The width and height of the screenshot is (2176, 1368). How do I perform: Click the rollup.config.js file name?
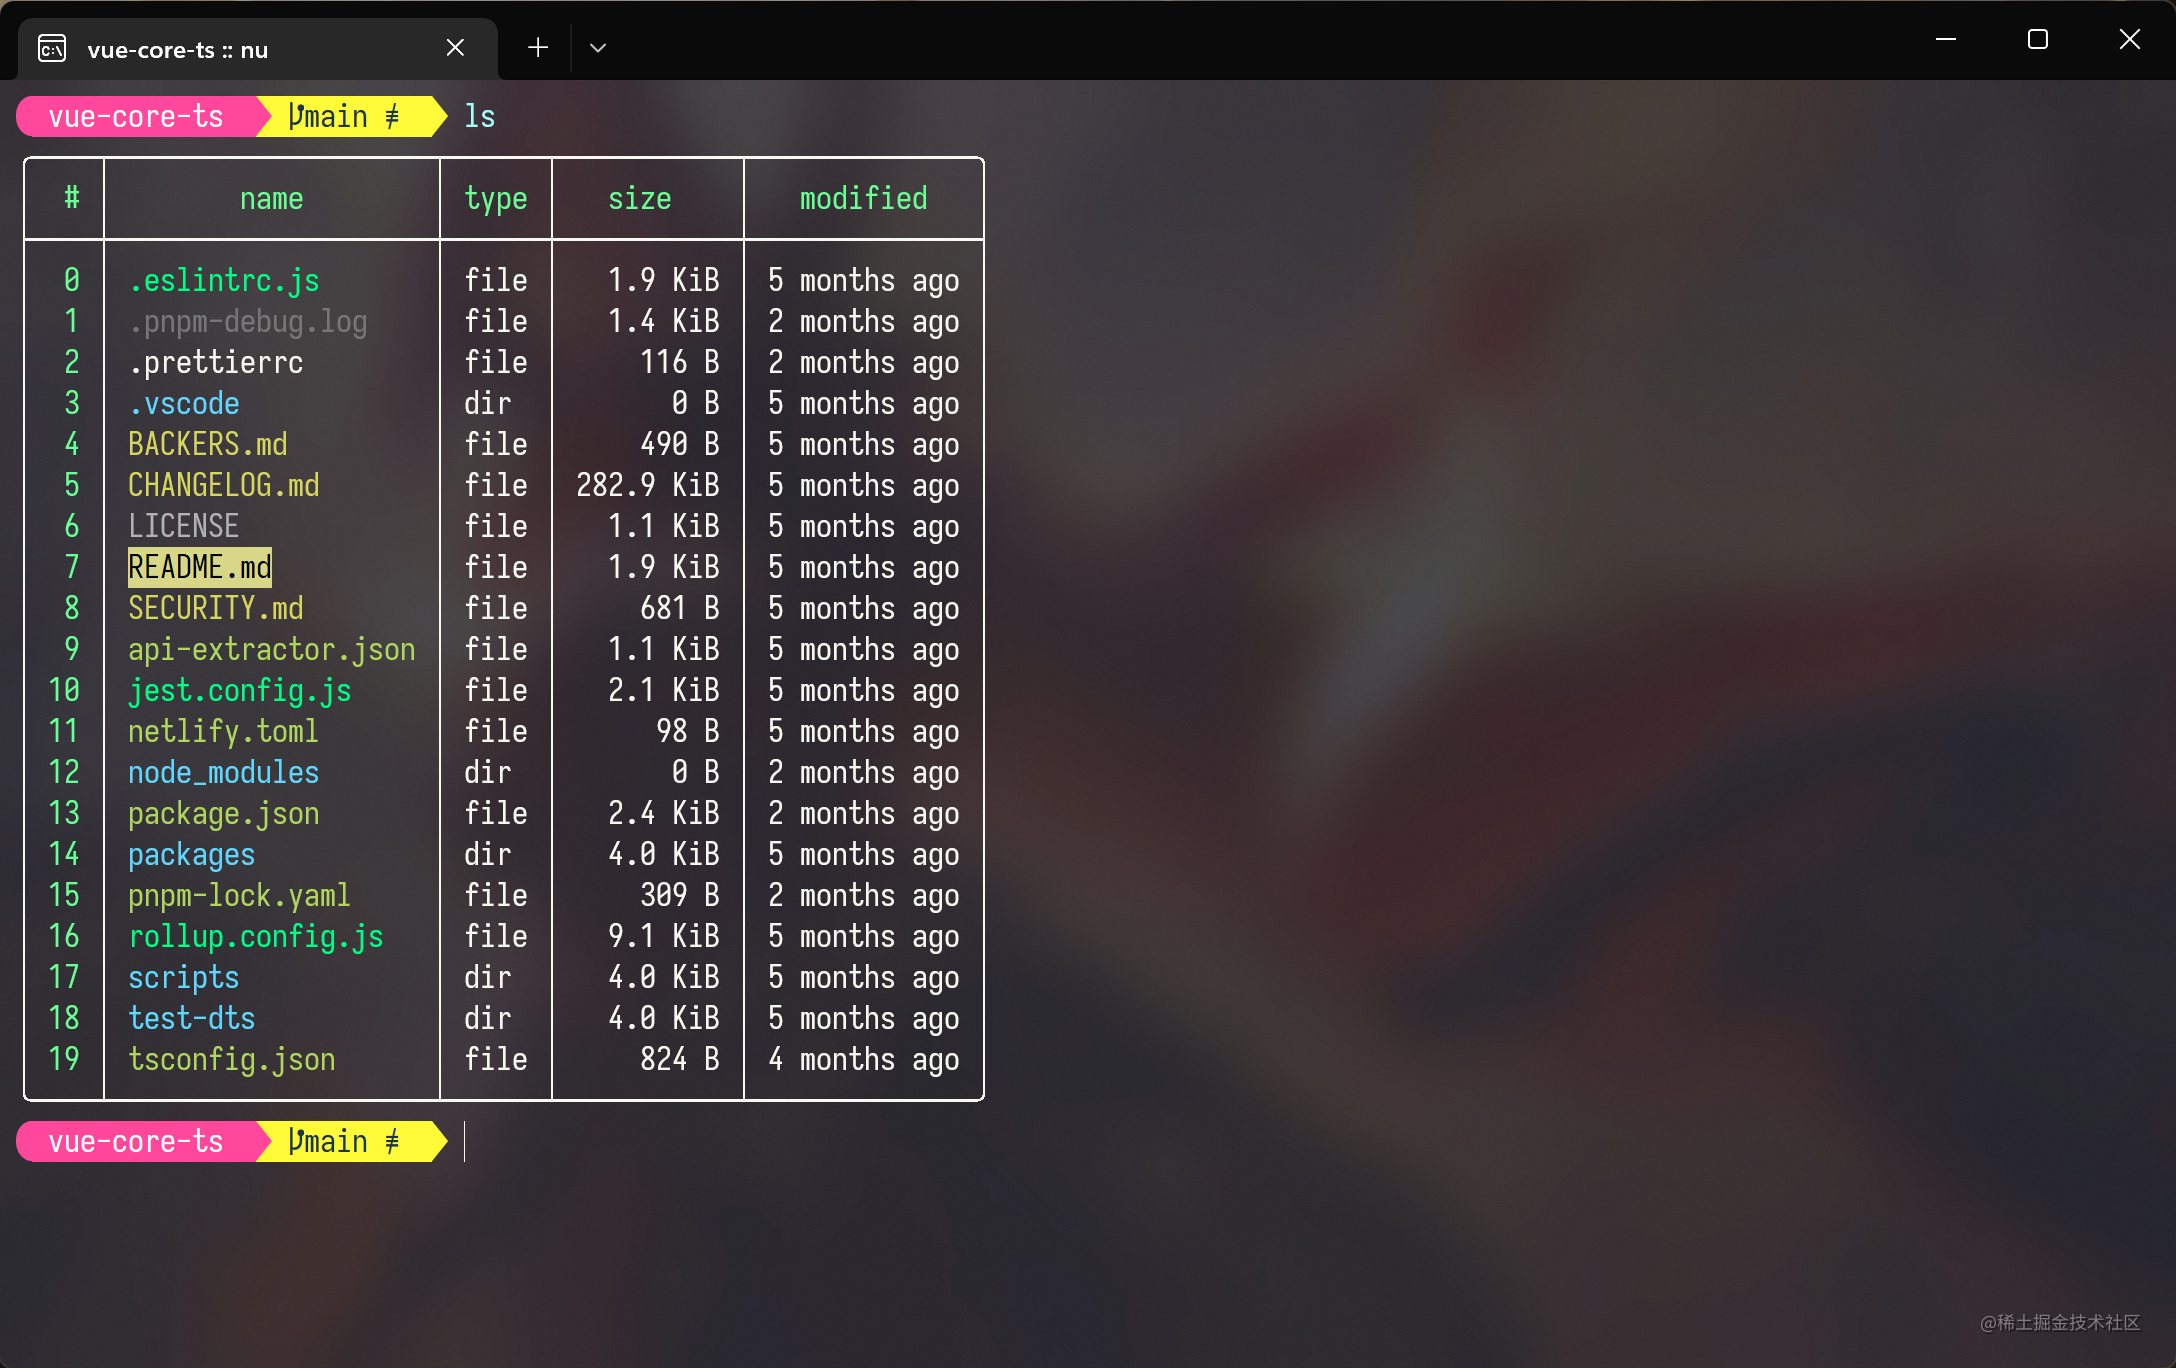point(256,937)
